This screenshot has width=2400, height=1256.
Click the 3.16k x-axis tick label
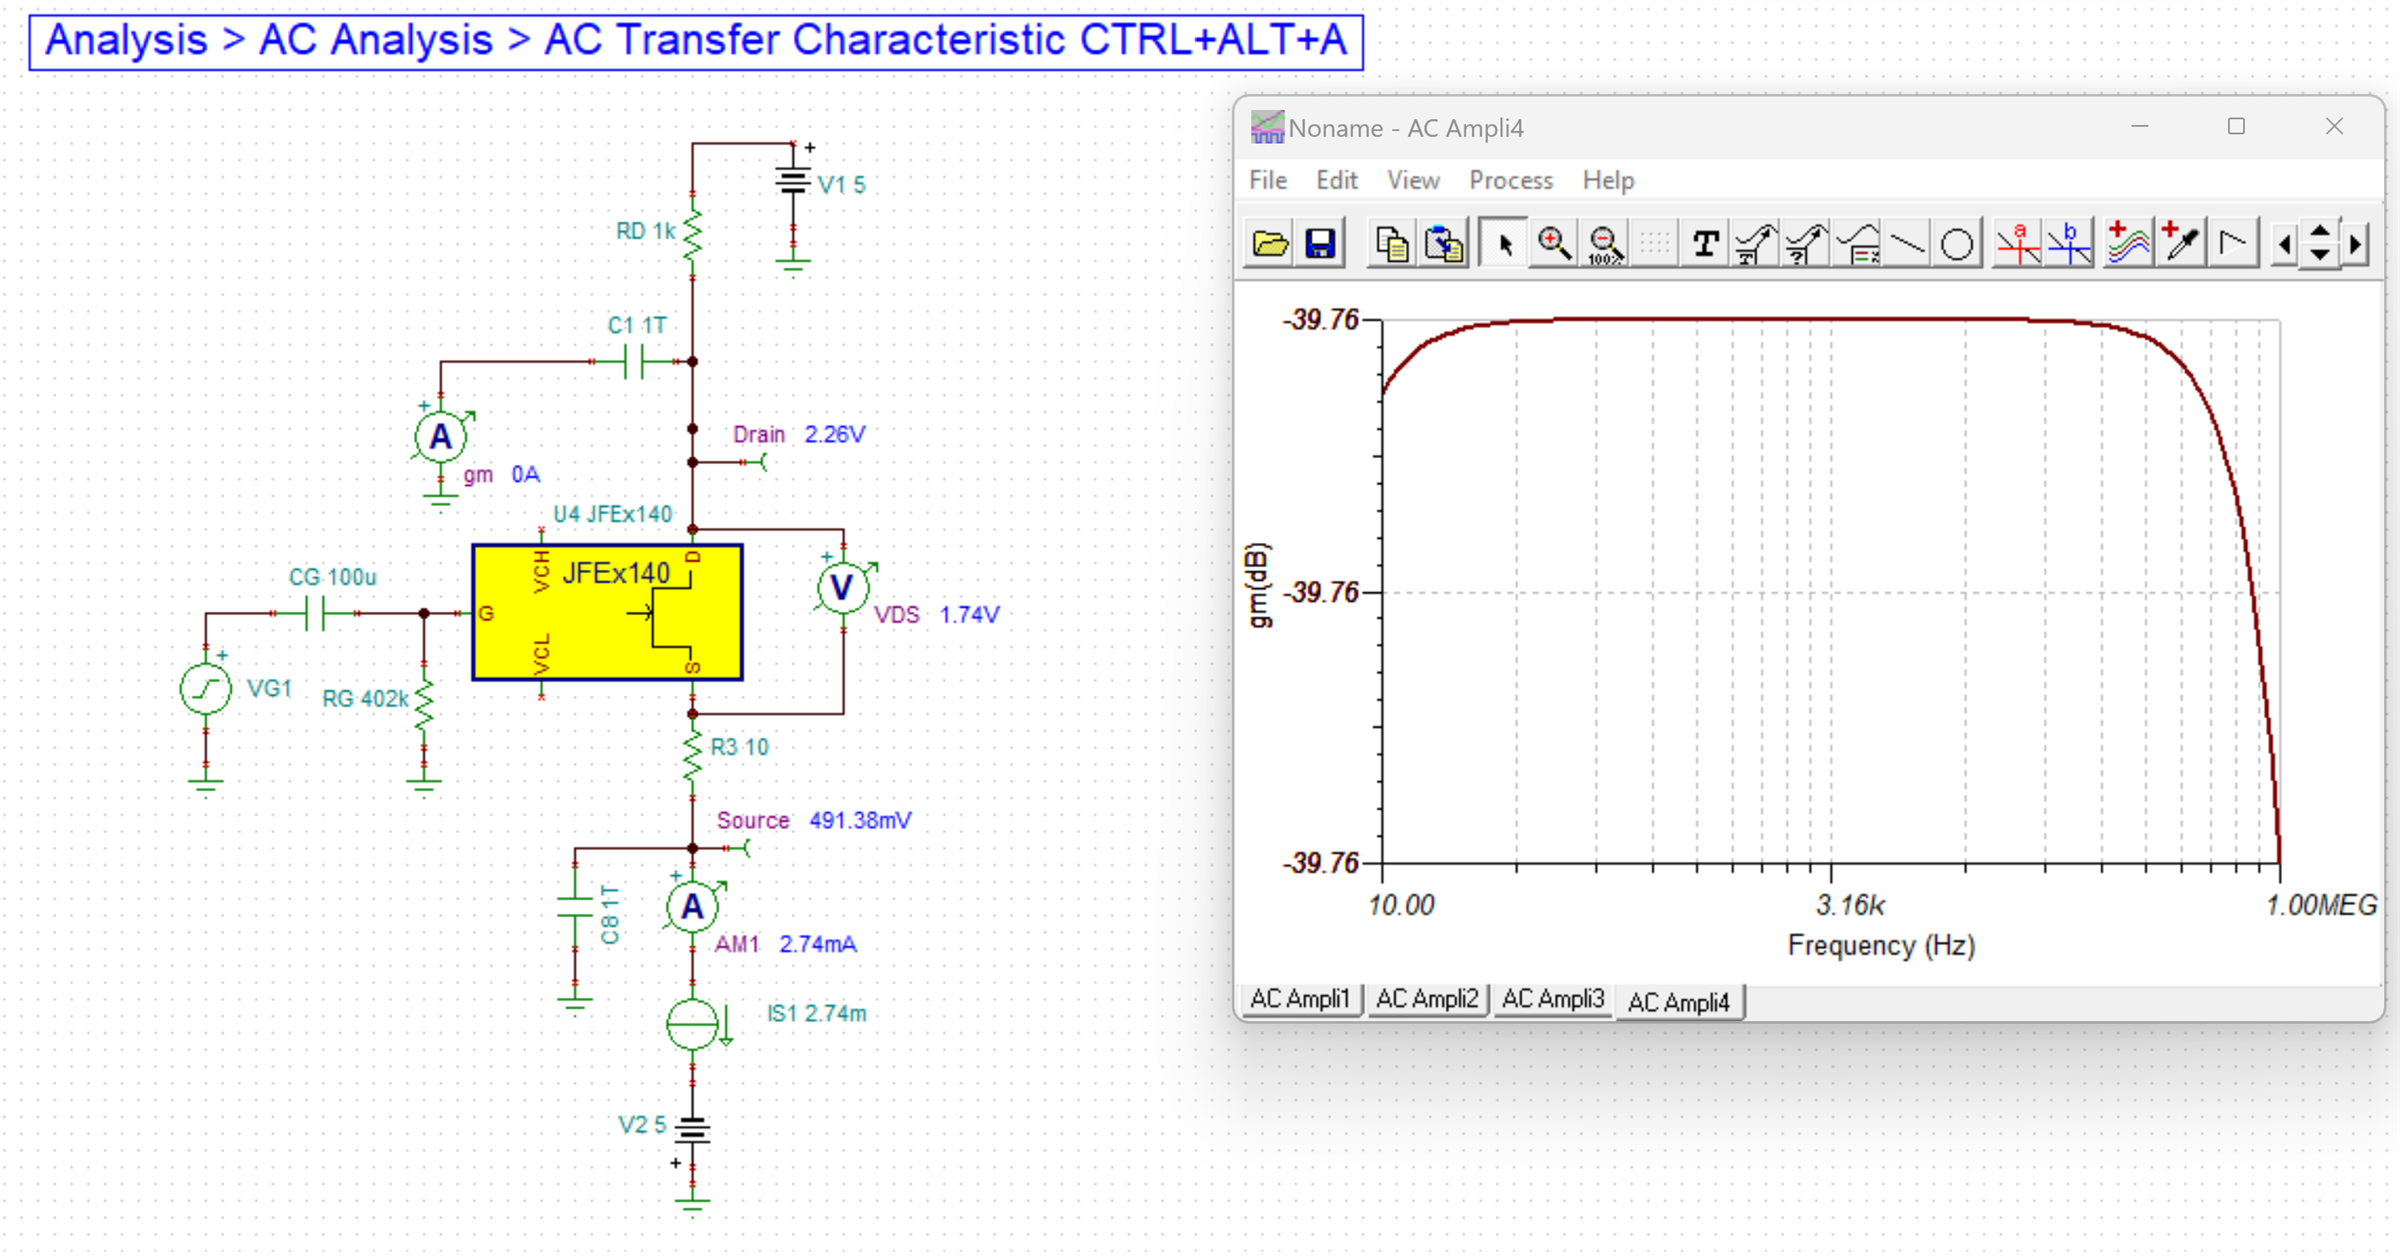(x=1850, y=906)
